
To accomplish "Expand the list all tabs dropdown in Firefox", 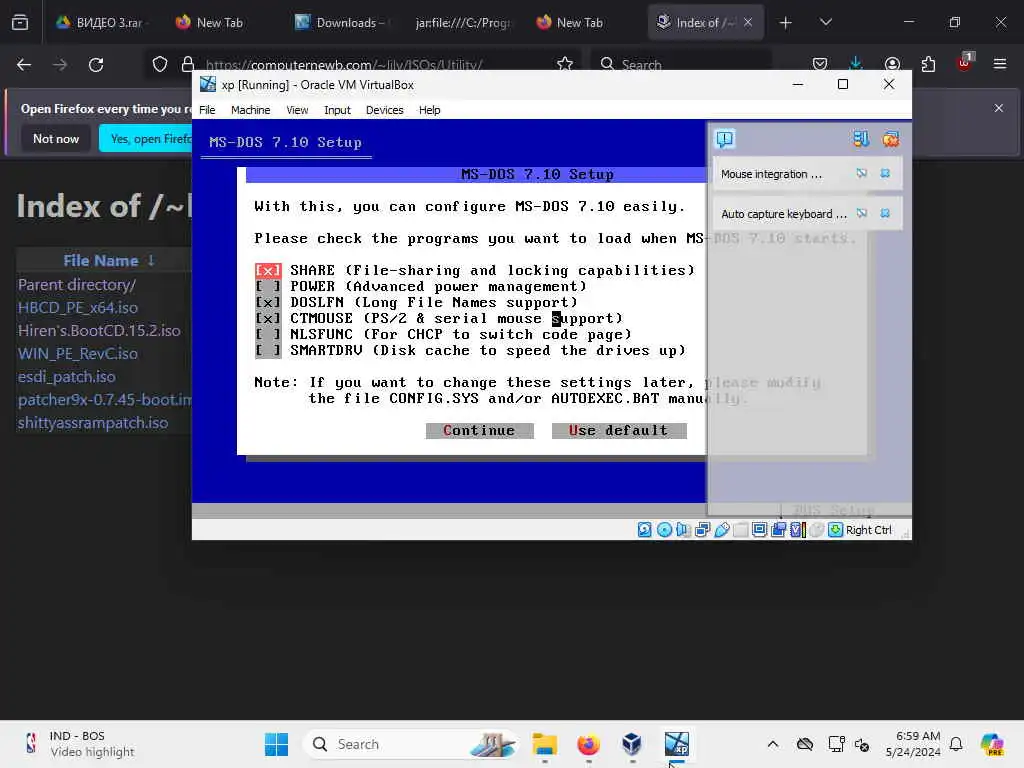I will click(825, 23).
